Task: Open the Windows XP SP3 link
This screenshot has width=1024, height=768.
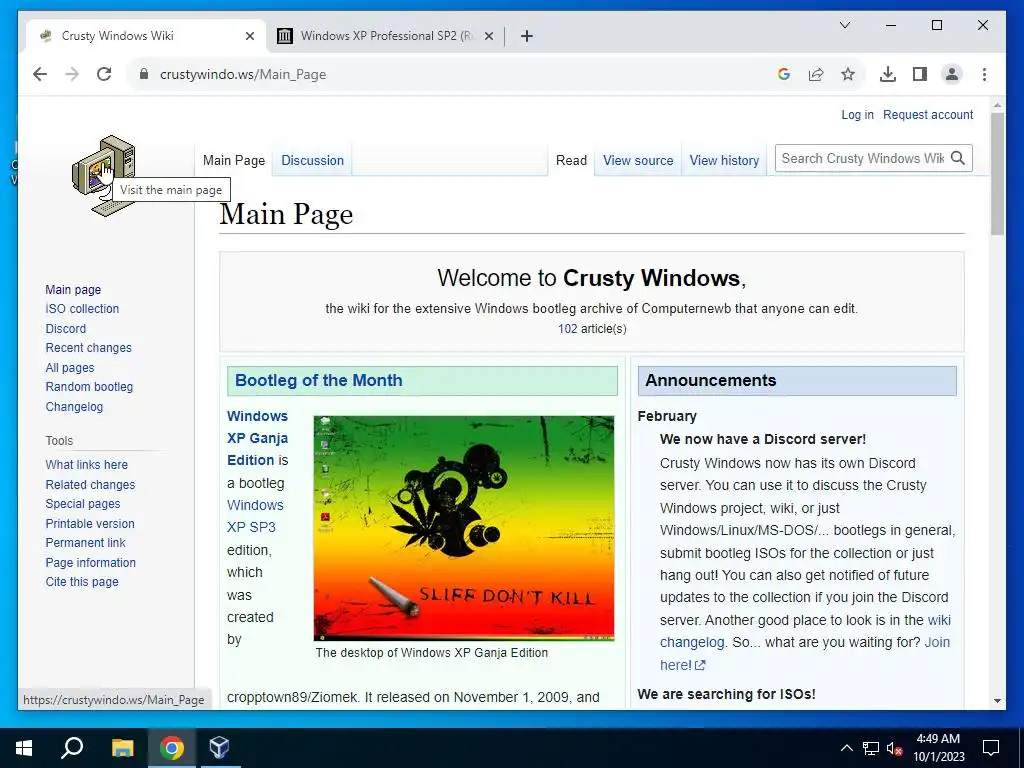Action: coord(255,516)
